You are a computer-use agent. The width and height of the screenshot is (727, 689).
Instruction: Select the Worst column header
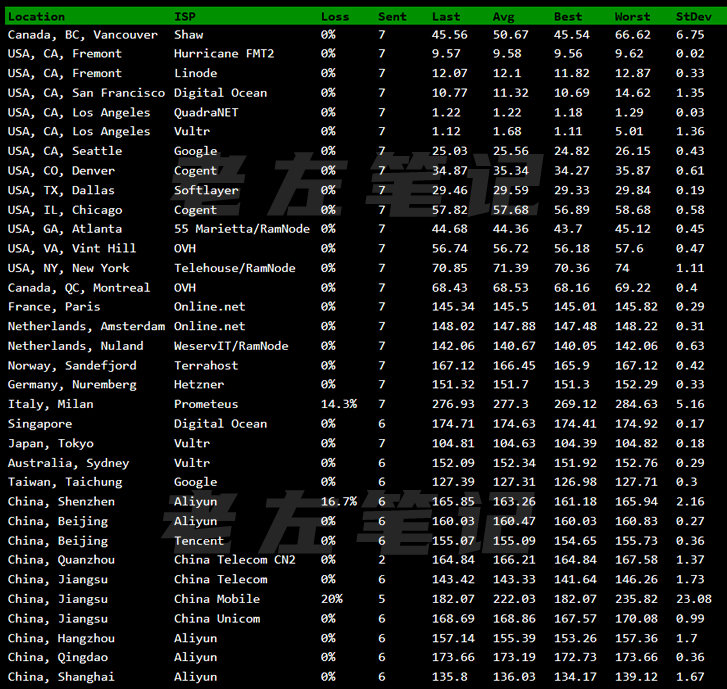click(632, 17)
